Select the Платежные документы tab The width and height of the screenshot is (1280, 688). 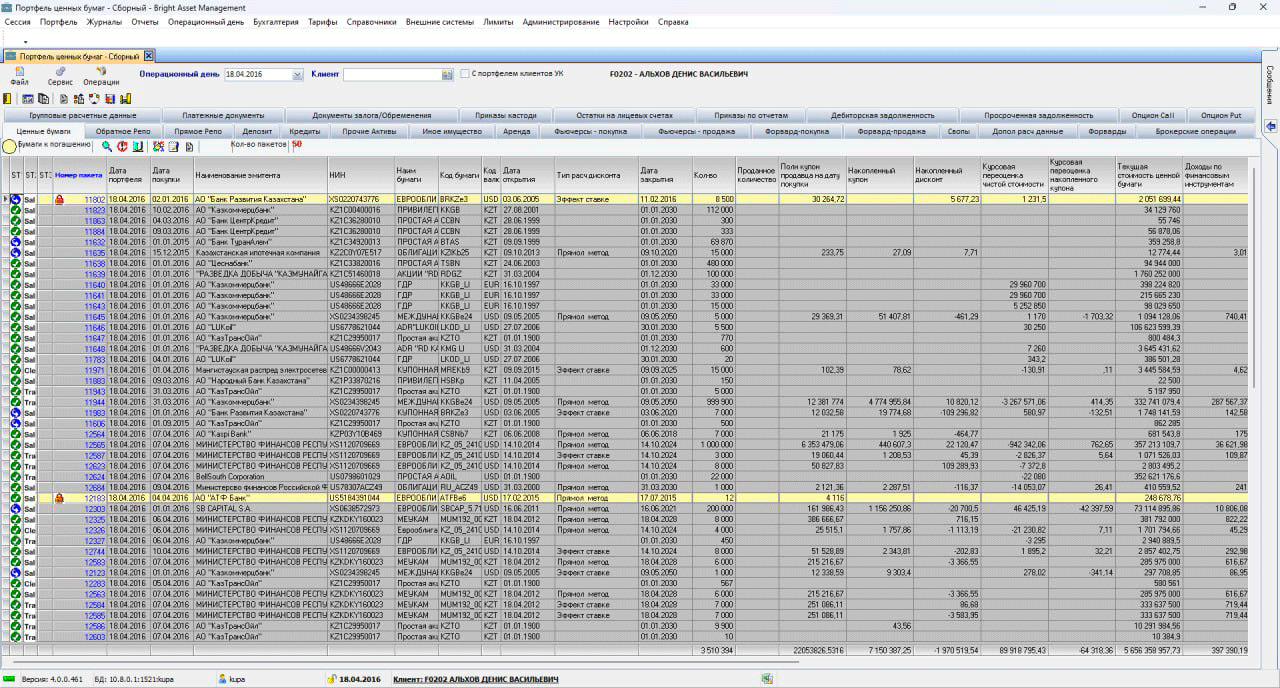pos(223,115)
